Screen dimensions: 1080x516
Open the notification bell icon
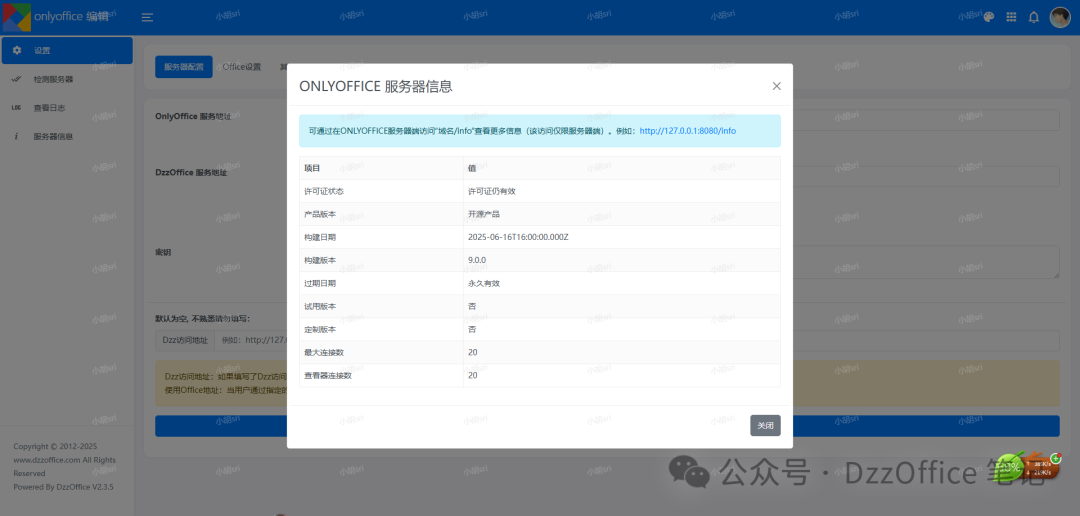[x=1034, y=17]
